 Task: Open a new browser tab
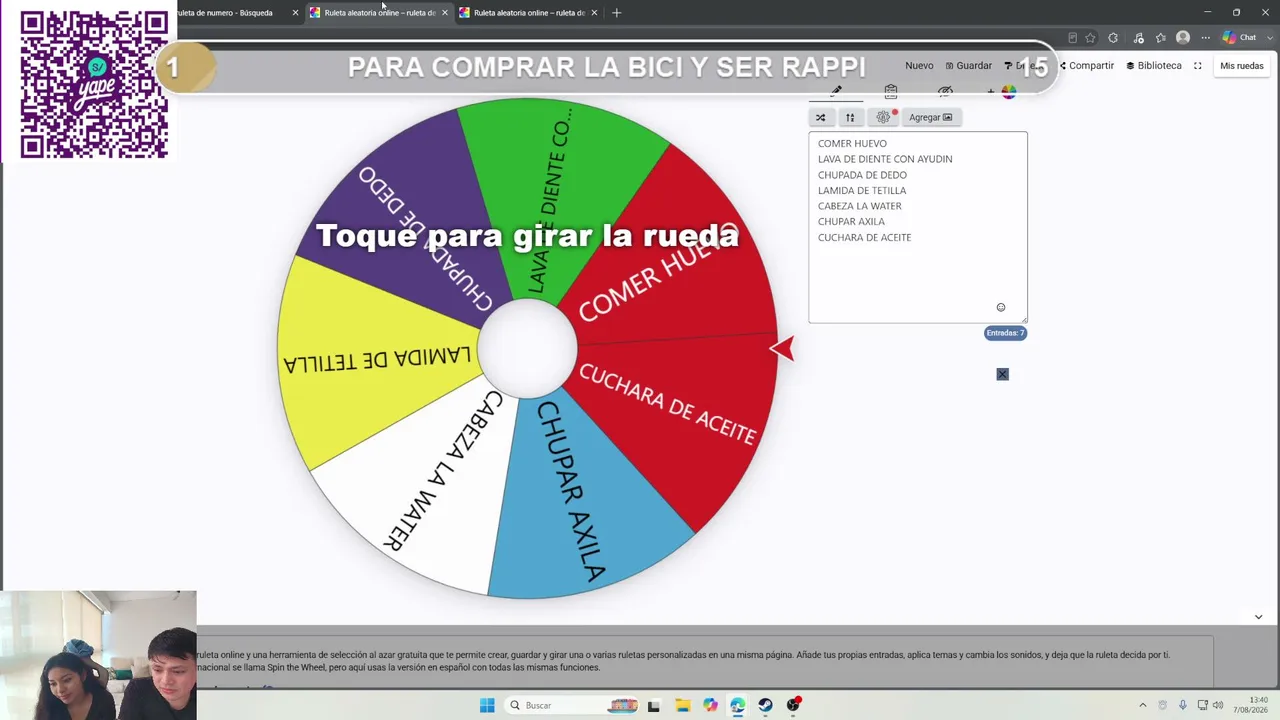click(x=616, y=13)
